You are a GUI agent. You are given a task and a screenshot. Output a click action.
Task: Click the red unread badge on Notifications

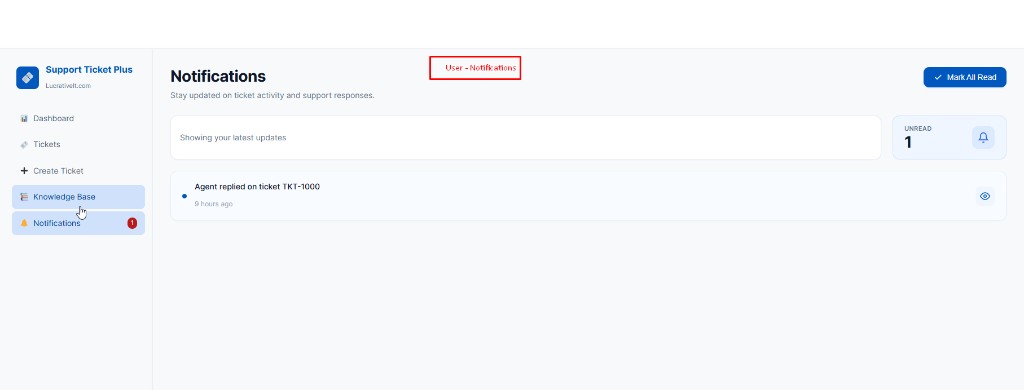click(132, 223)
